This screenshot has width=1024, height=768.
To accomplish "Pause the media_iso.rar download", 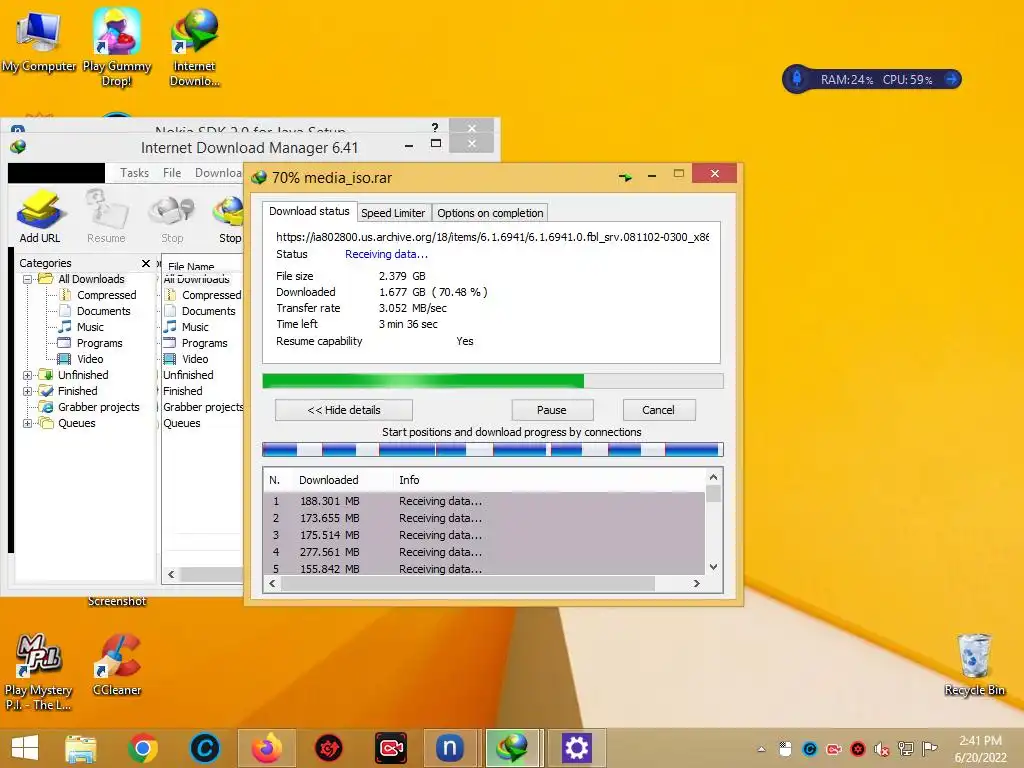I will (x=552, y=410).
